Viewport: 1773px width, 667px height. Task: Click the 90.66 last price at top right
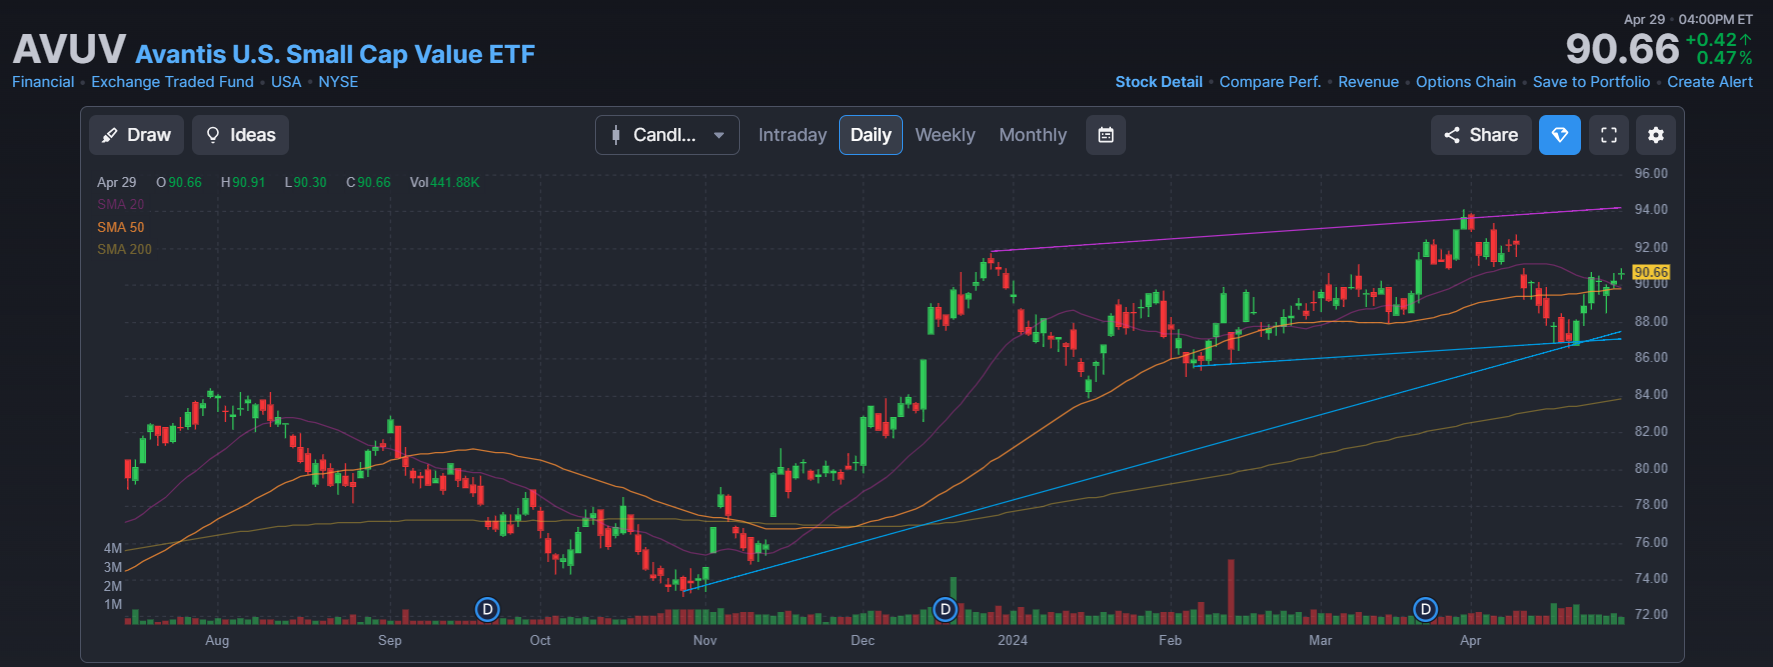tap(1622, 49)
